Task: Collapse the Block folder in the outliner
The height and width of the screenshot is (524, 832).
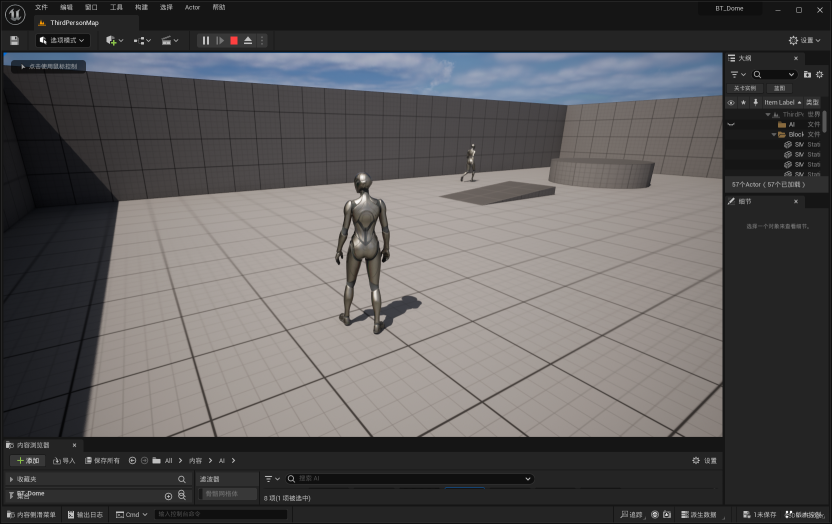Action: (774, 135)
